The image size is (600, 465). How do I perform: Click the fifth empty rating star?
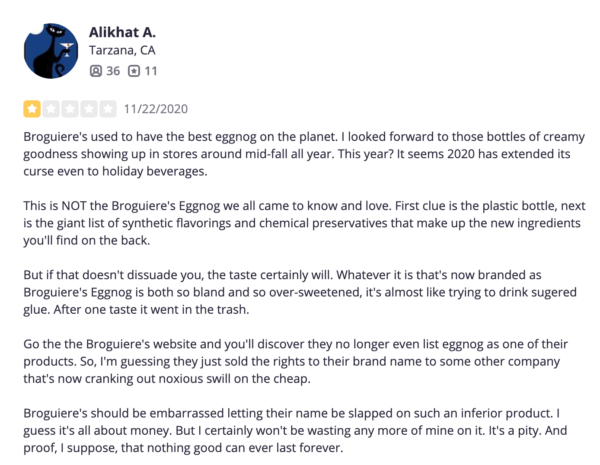click(x=108, y=109)
